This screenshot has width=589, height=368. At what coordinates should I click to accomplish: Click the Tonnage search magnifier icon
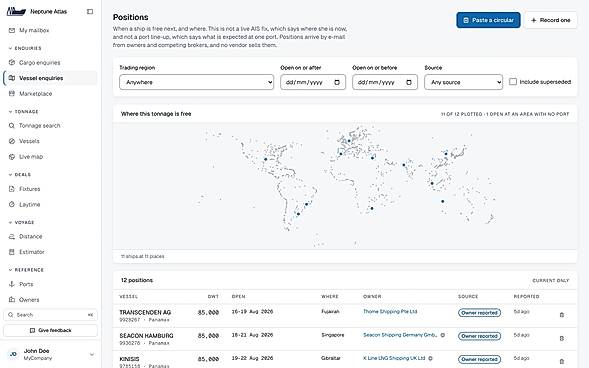12,125
